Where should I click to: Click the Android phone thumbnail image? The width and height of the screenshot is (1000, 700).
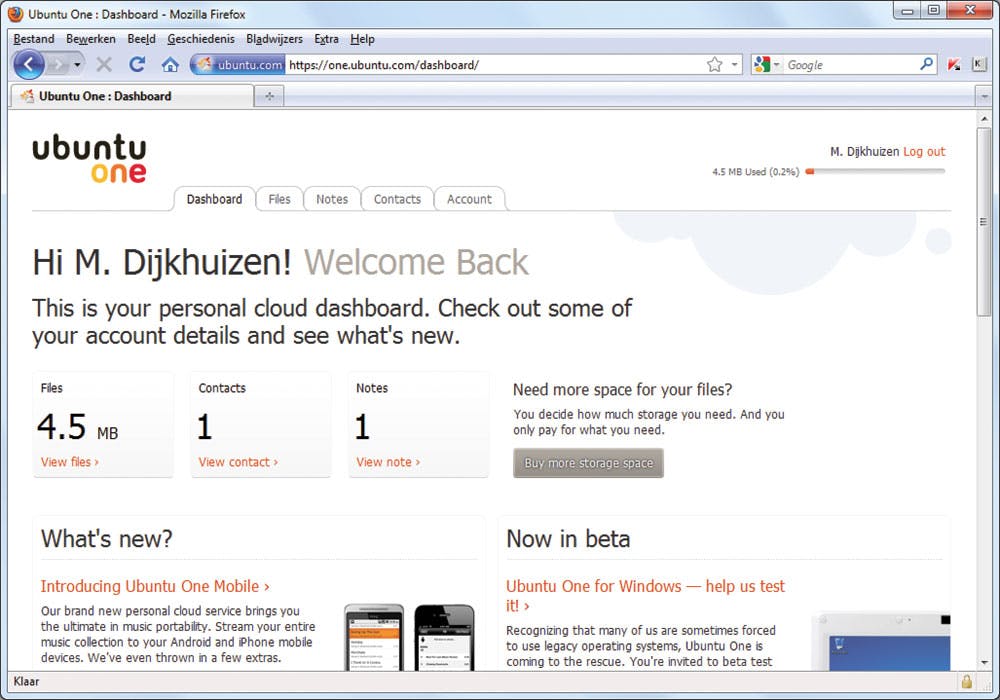[374, 636]
